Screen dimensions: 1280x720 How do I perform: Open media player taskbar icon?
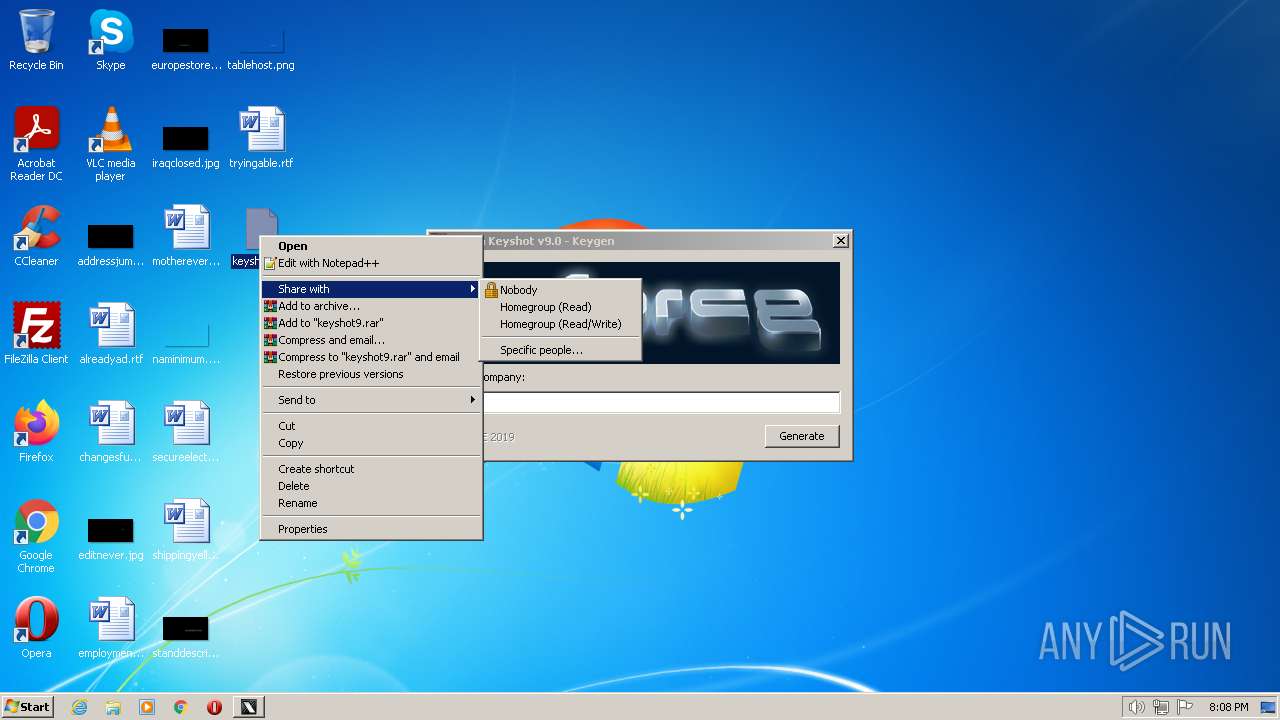coord(147,707)
